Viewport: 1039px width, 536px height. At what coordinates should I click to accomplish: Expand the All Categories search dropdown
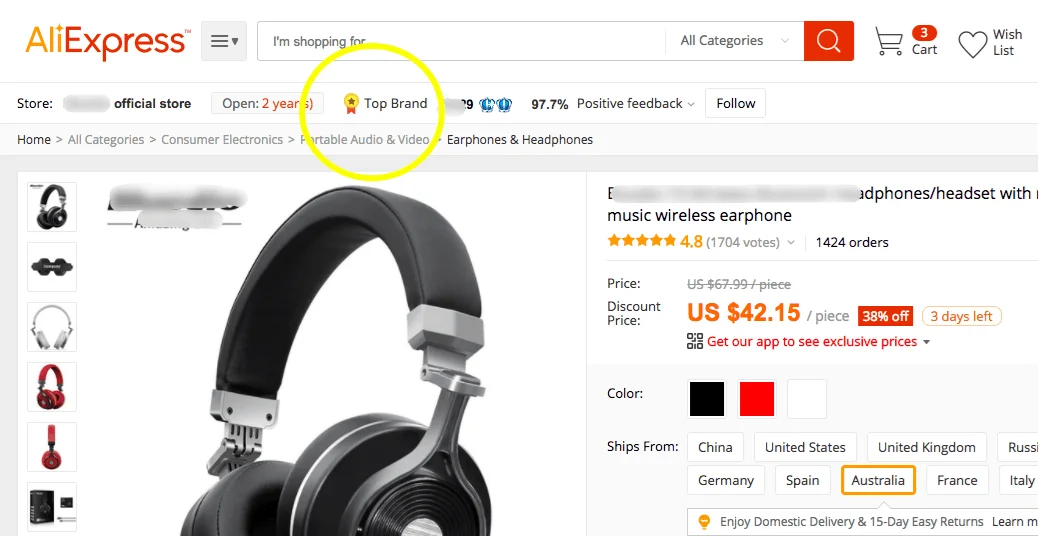[x=734, y=41]
